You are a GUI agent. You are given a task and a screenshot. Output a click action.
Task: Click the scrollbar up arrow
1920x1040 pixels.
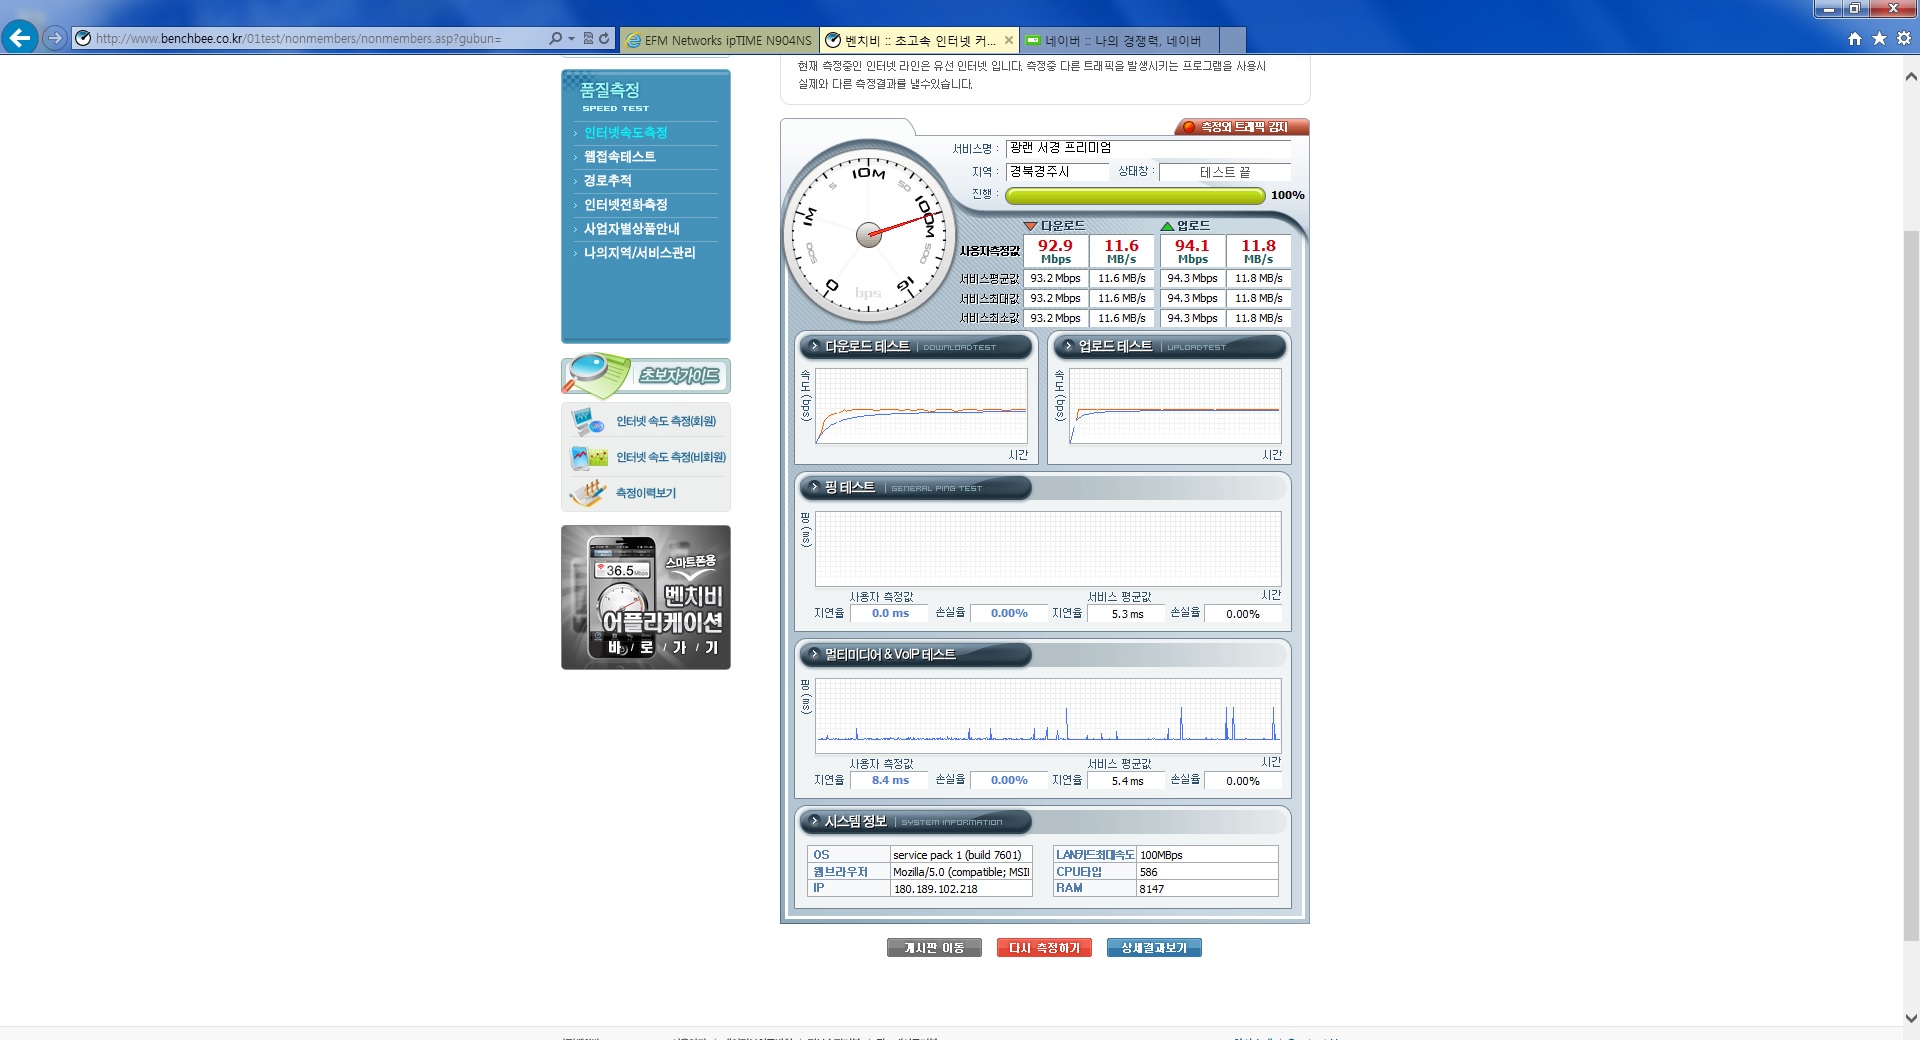pyautogui.click(x=1911, y=76)
